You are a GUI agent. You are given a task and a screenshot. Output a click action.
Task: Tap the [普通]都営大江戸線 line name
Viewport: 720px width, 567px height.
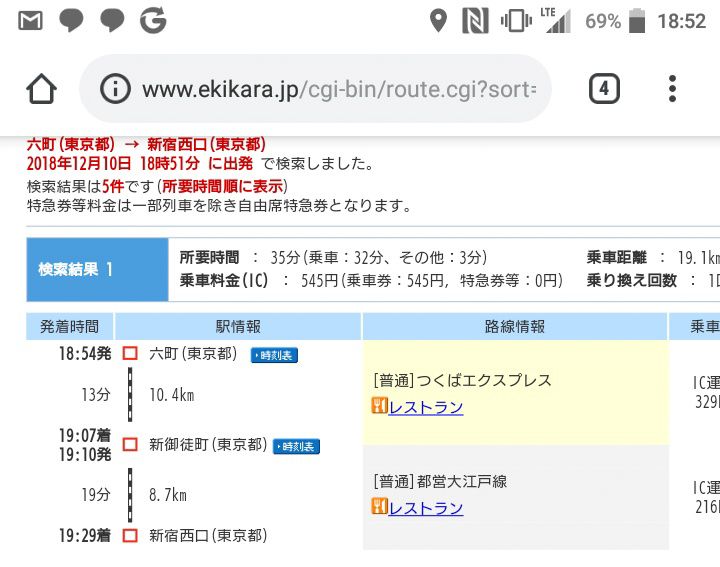click(x=440, y=482)
